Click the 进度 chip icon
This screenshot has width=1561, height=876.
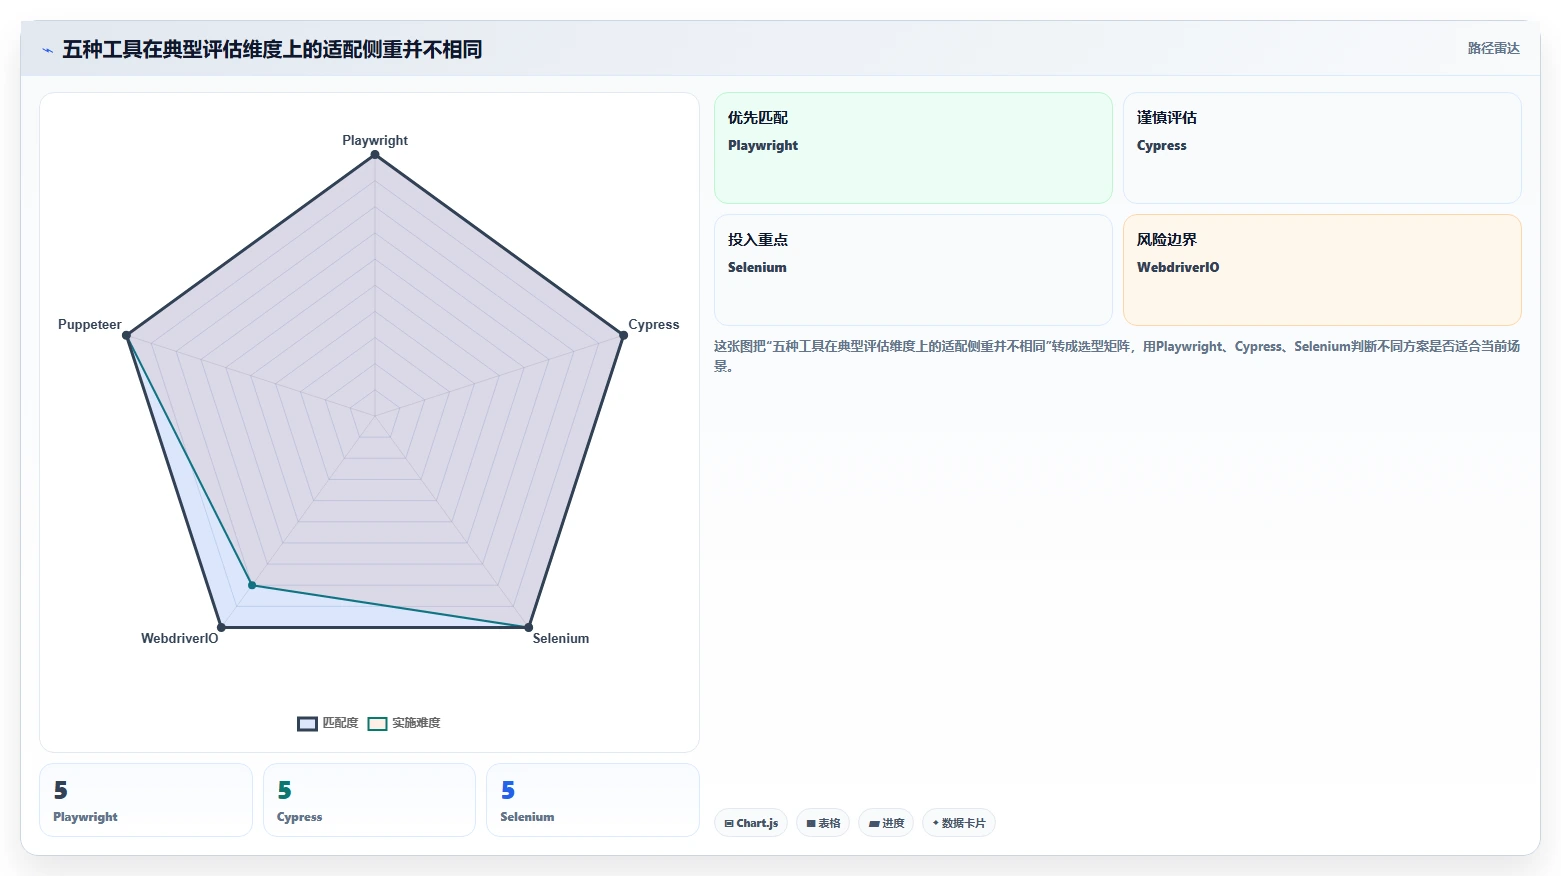pos(874,824)
